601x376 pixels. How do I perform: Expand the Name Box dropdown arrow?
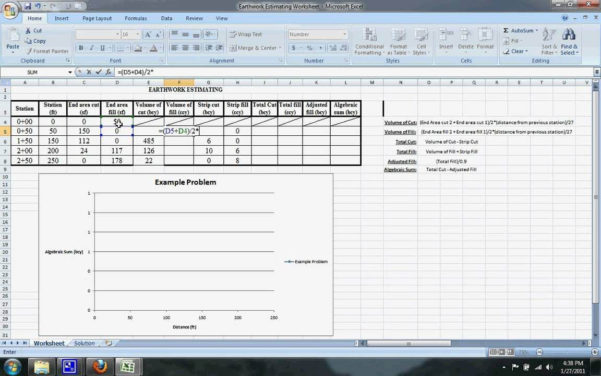(x=70, y=72)
